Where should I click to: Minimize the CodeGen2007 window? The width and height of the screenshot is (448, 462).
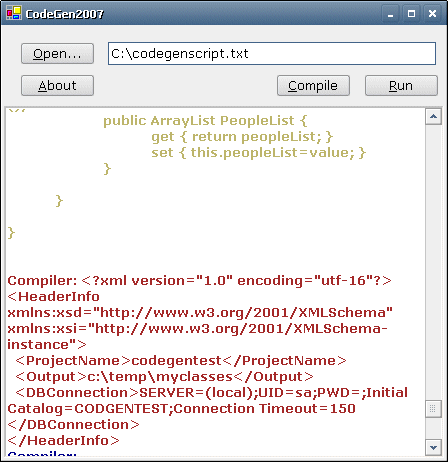pos(390,14)
